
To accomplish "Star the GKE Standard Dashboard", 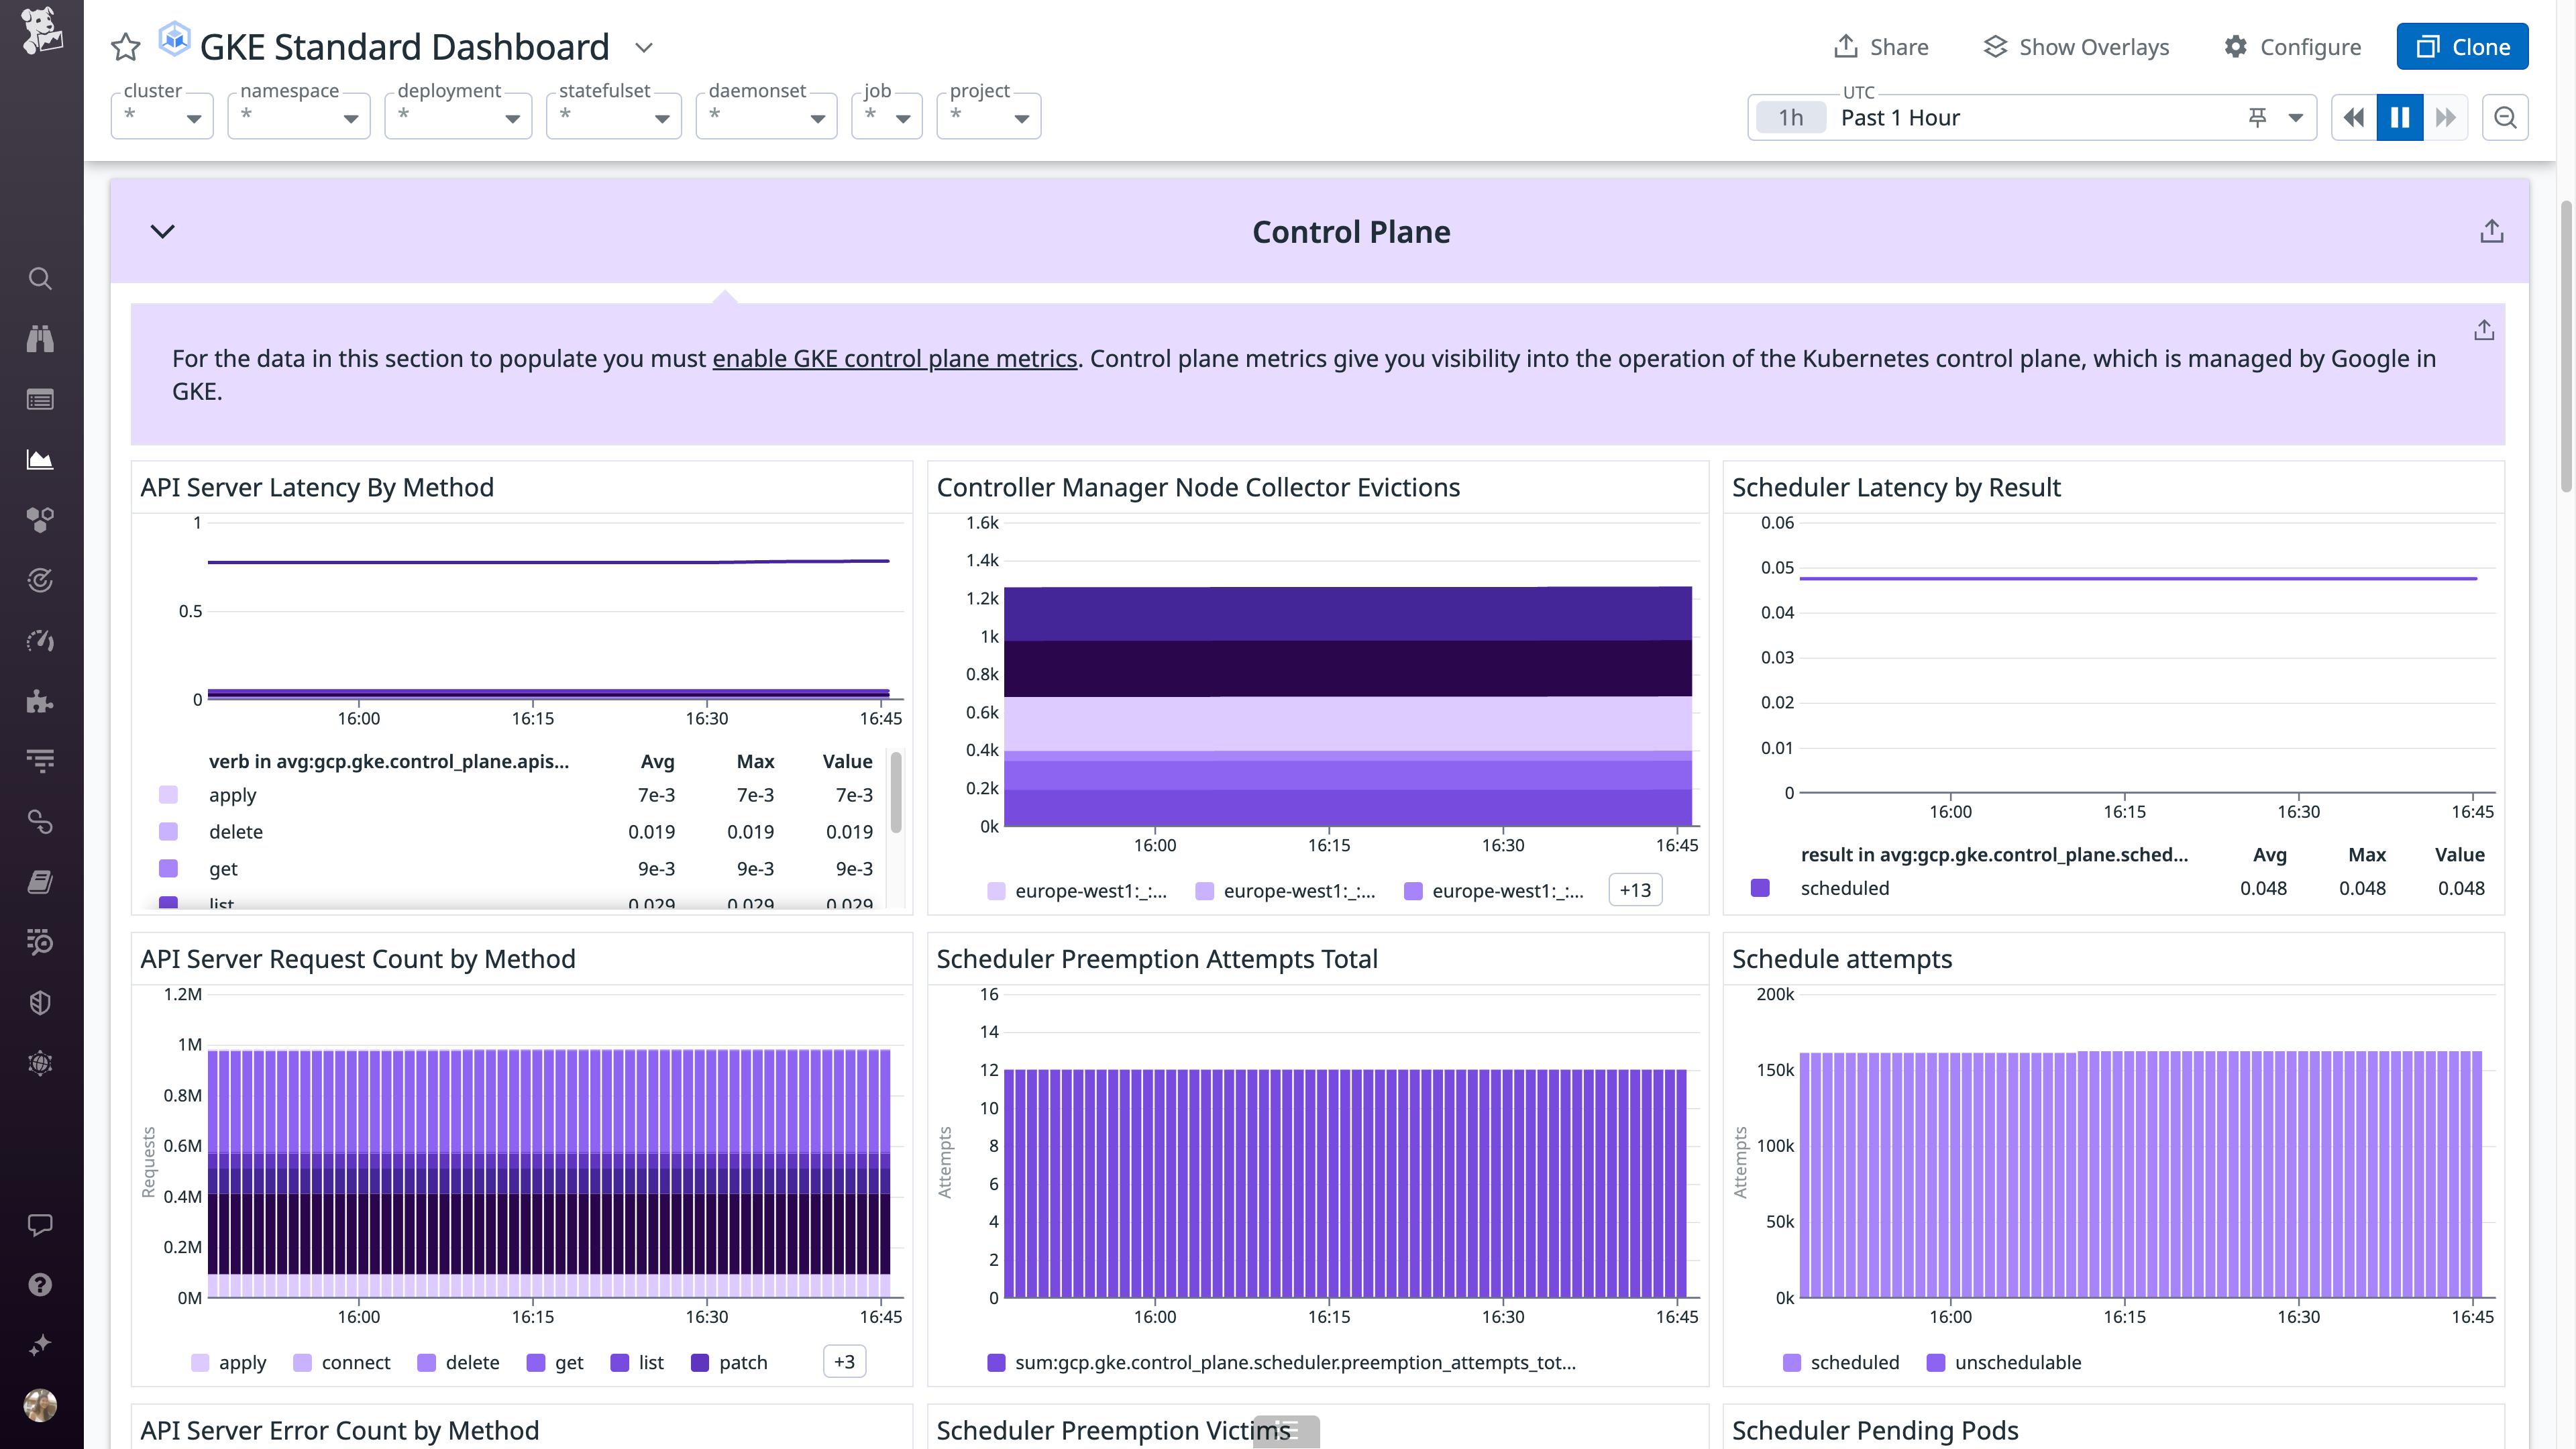I will click(126, 46).
